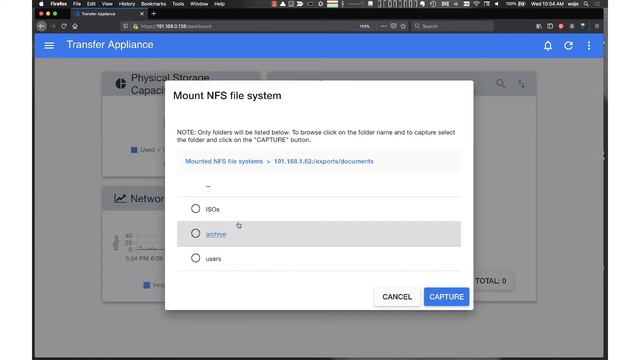
Task: Click the browser home icon
Action: (75, 26)
